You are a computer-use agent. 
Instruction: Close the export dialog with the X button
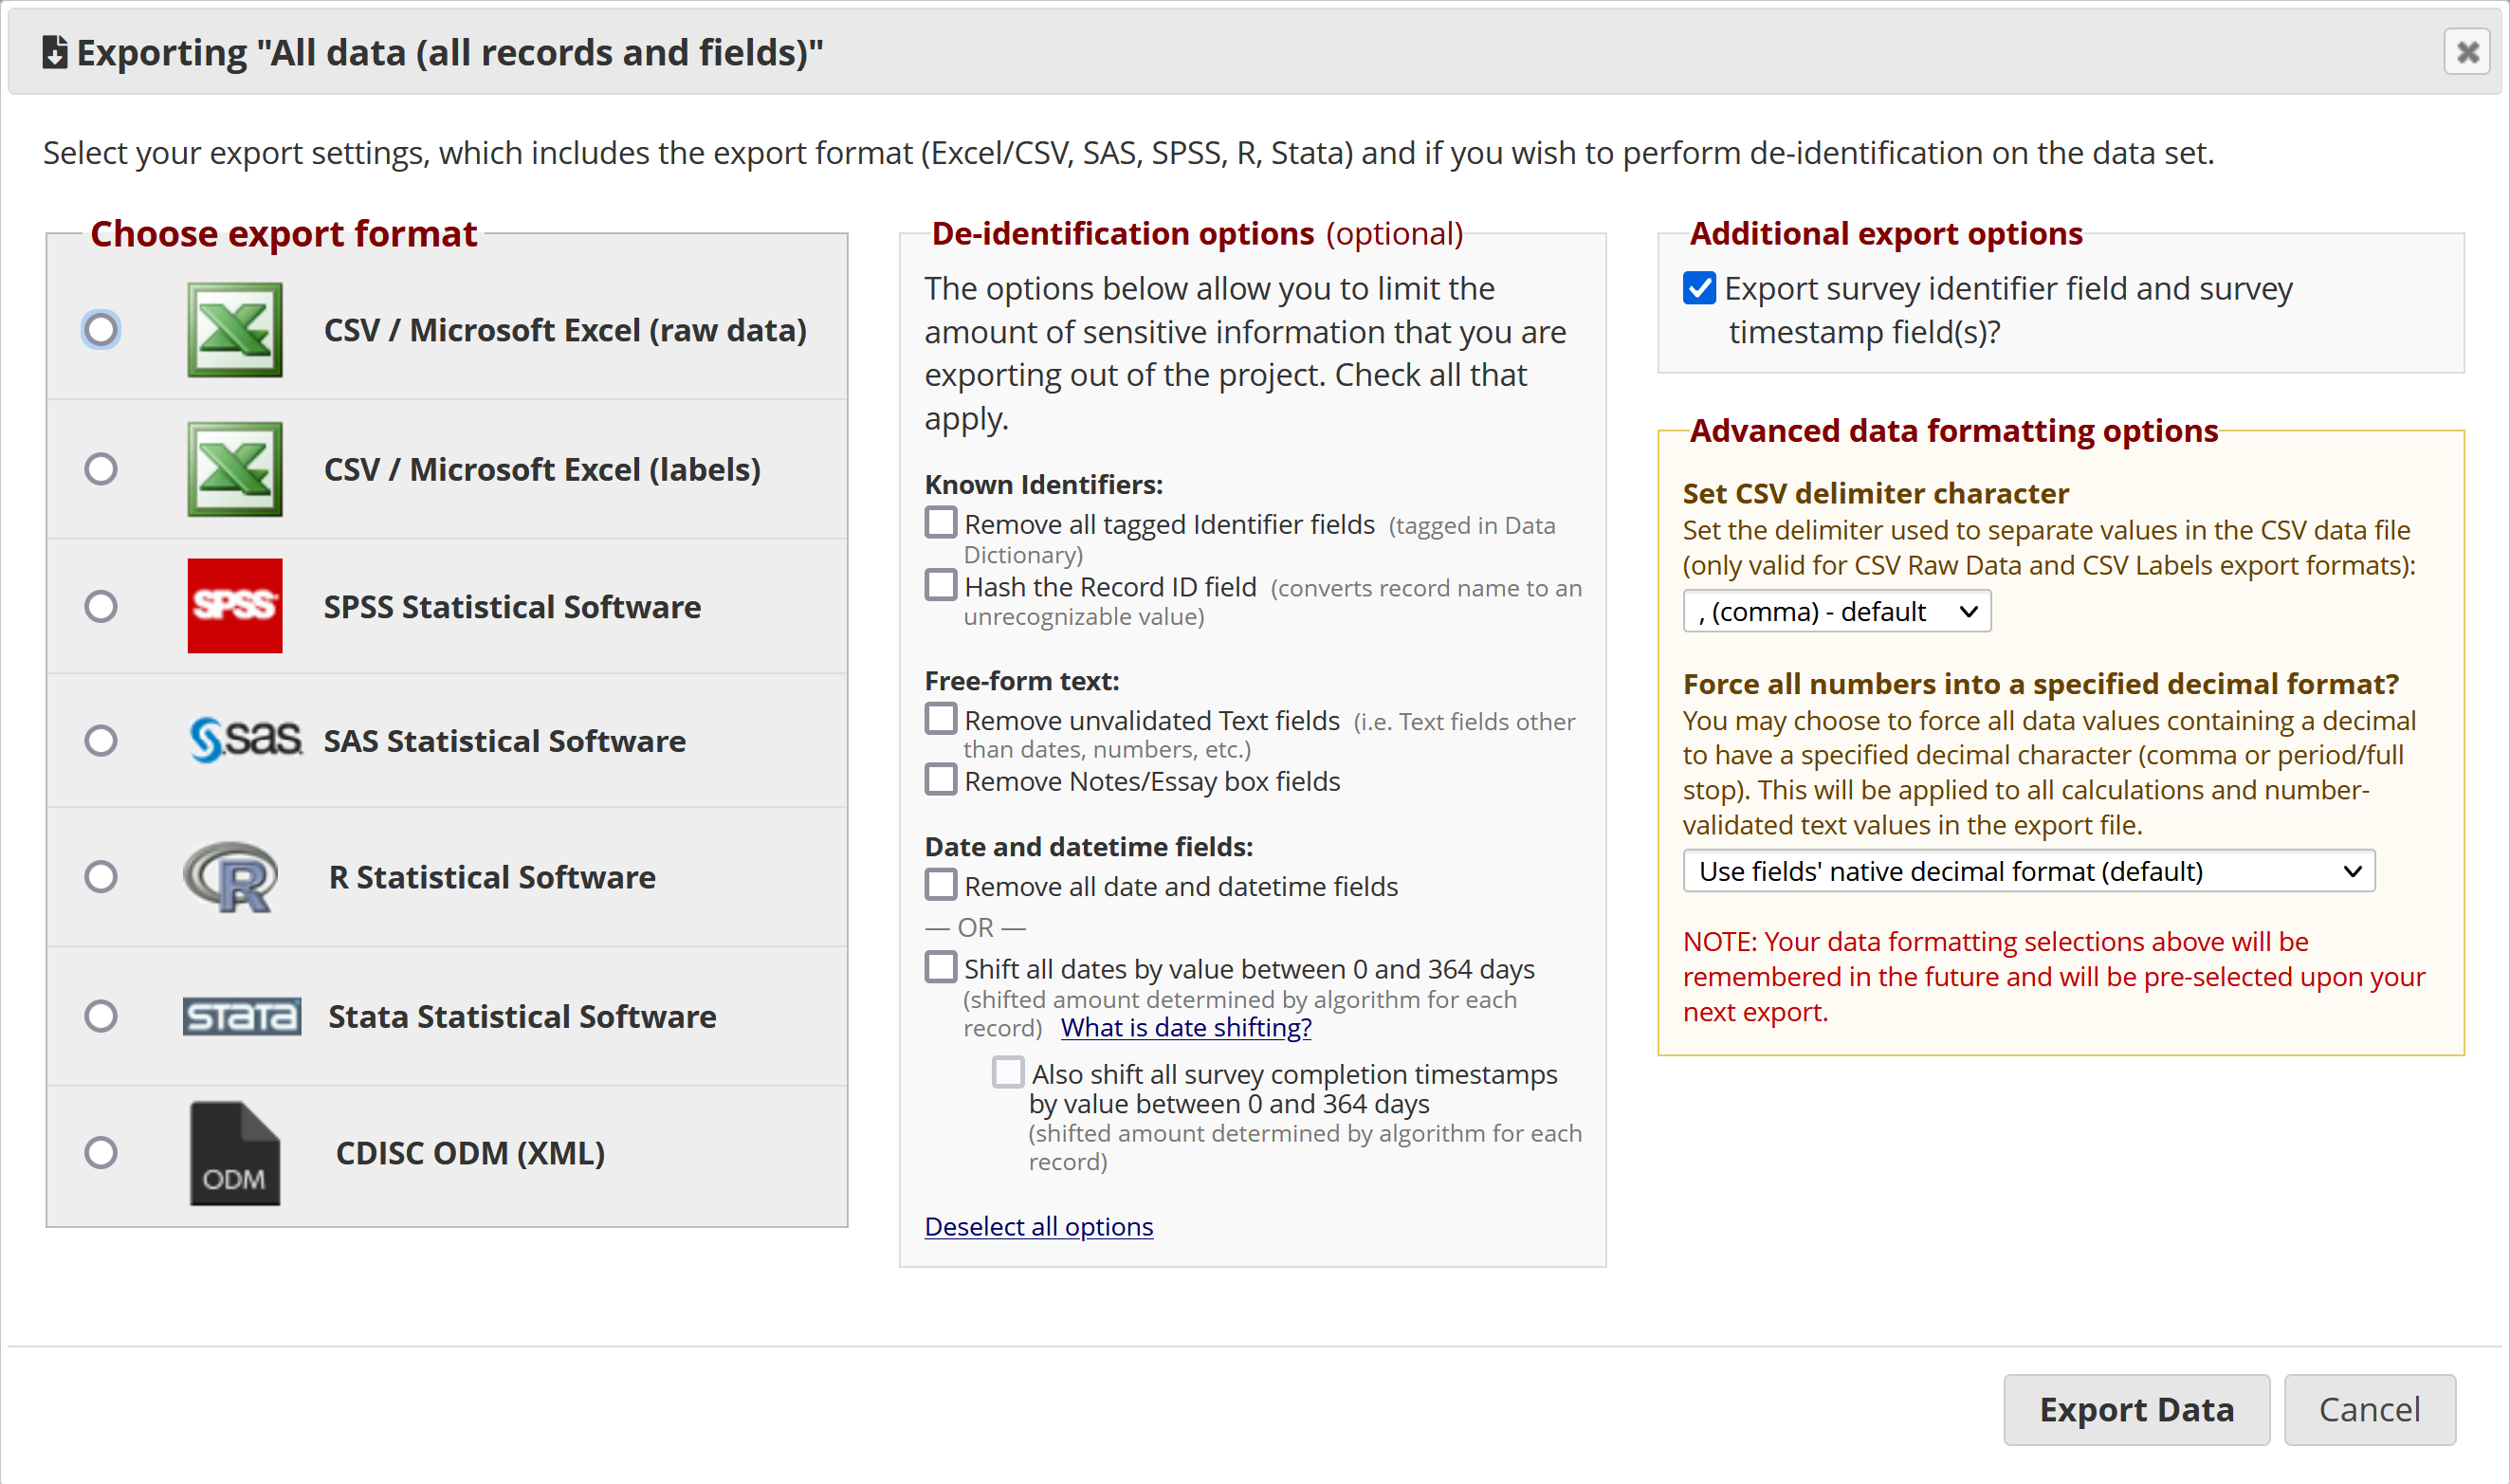[x=2467, y=51]
